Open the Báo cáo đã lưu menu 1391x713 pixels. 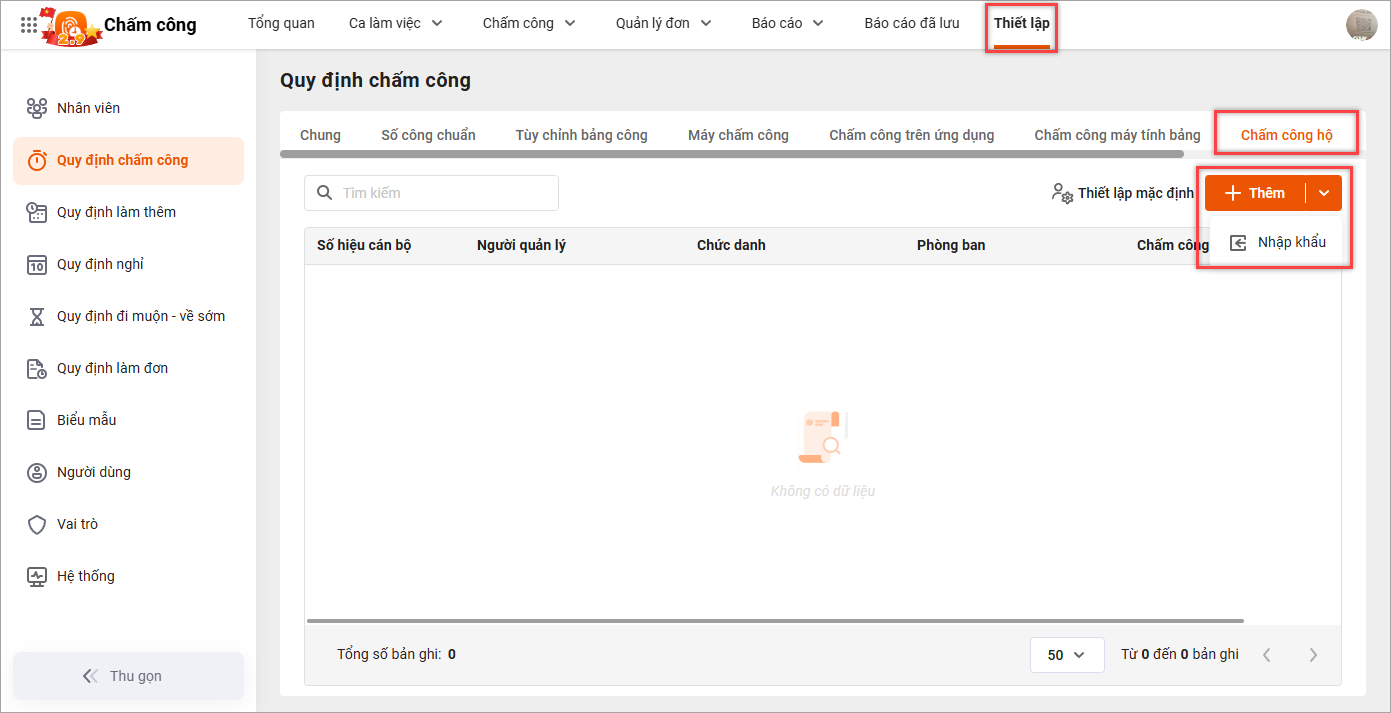point(912,23)
